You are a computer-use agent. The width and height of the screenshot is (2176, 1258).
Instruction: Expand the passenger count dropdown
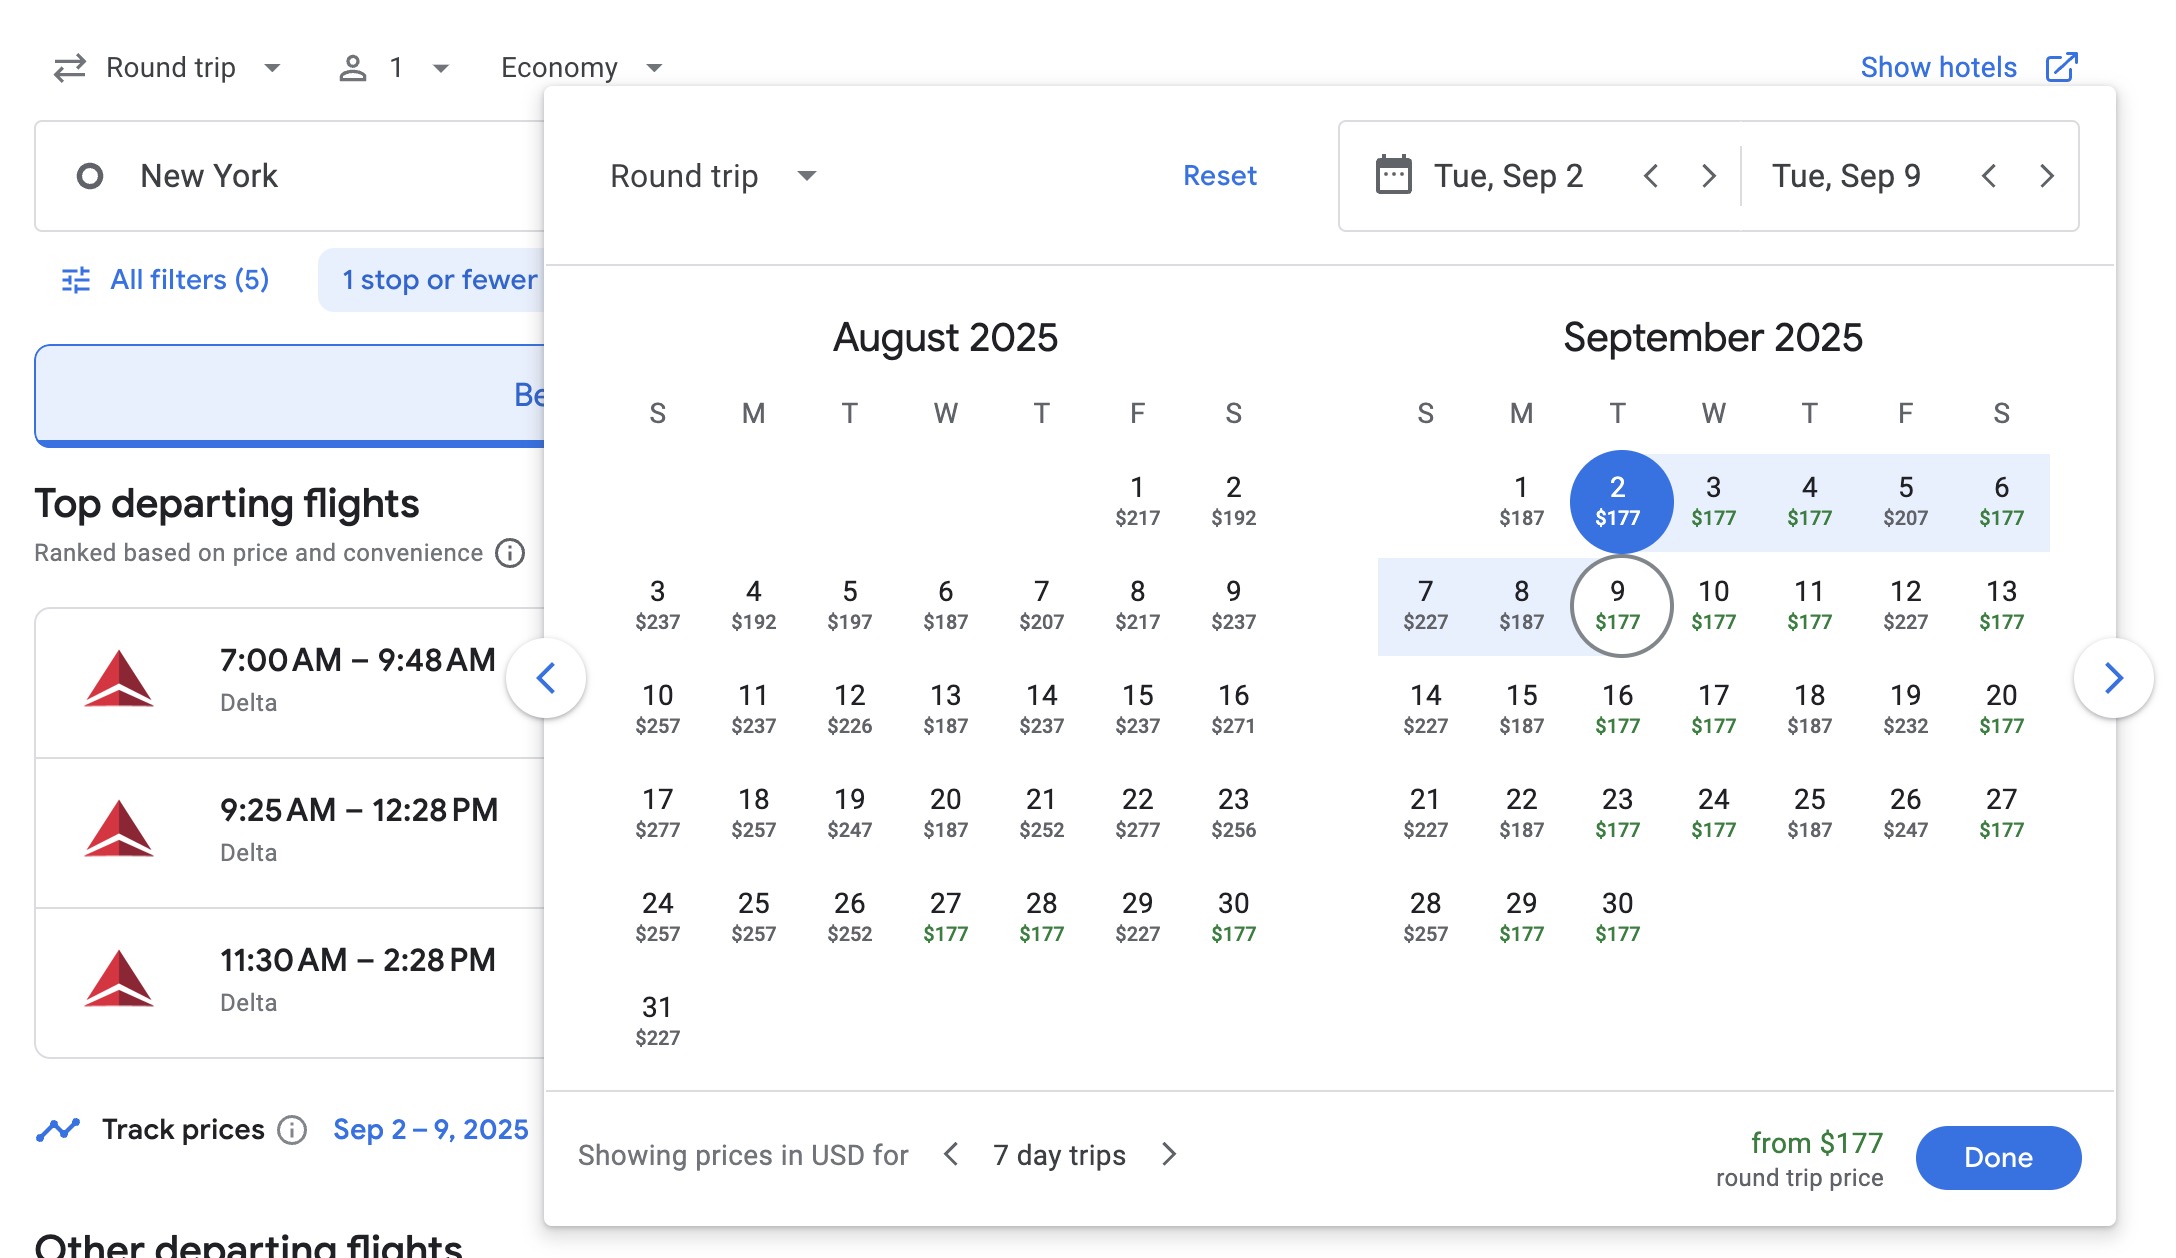tap(397, 66)
